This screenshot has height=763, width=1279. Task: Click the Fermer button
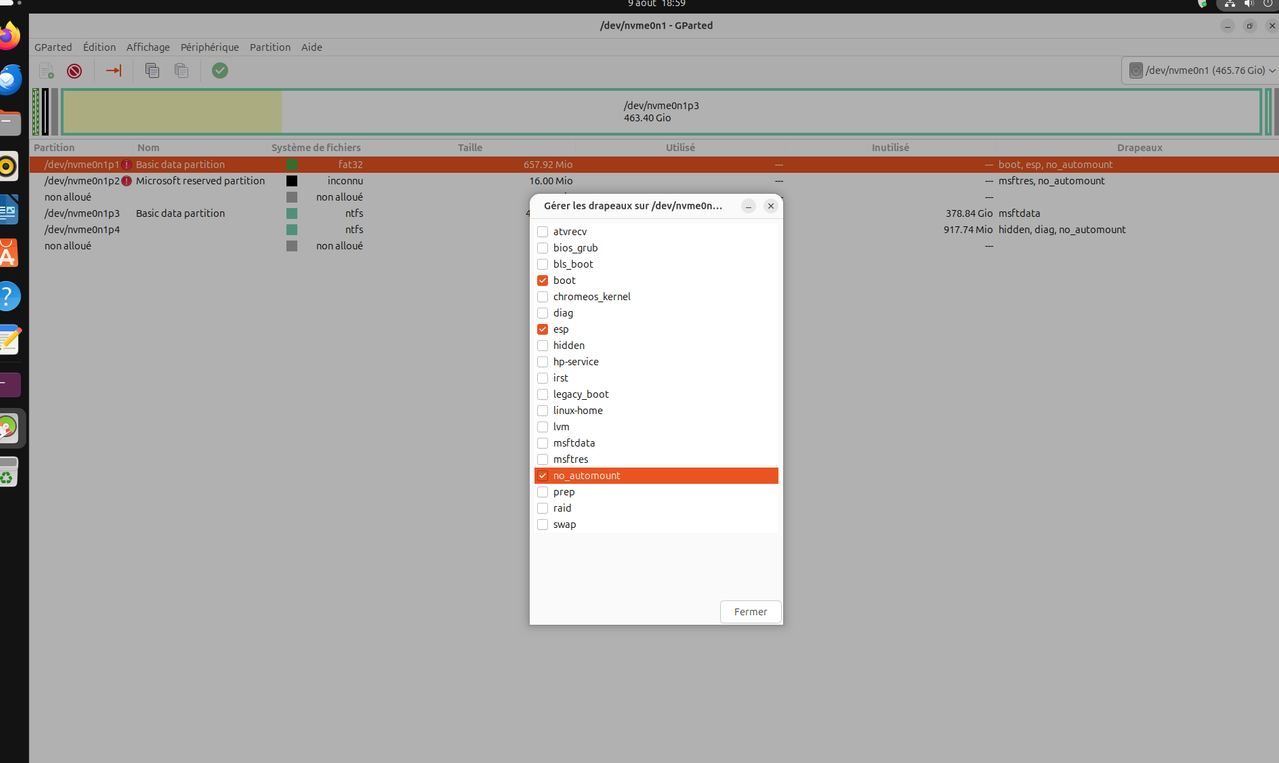(x=751, y=612)
